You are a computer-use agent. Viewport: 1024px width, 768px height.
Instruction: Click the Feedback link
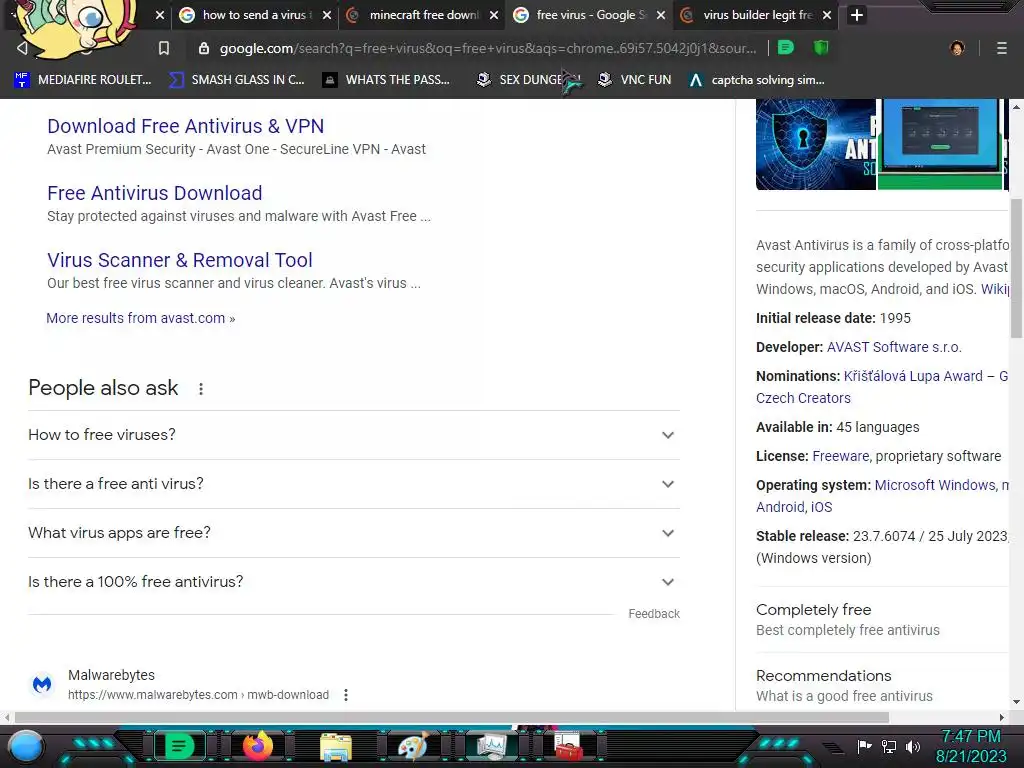tap(654, 614)
